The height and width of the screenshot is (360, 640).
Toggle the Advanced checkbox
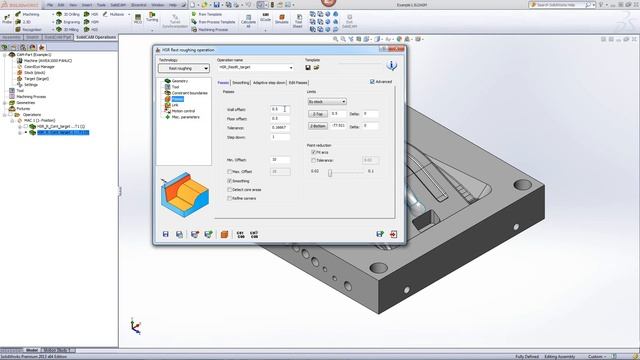coord(372,82)
